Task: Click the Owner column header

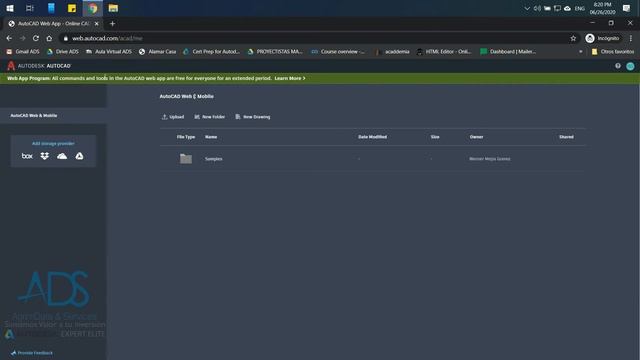Action: 476,137
